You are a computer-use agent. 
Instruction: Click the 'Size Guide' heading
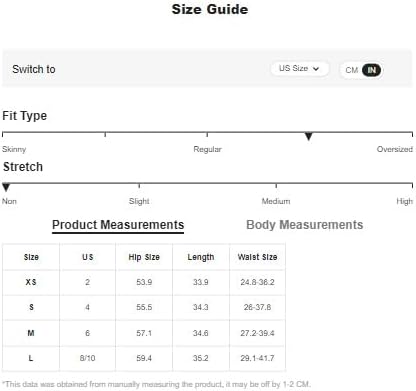pos(210,9)
